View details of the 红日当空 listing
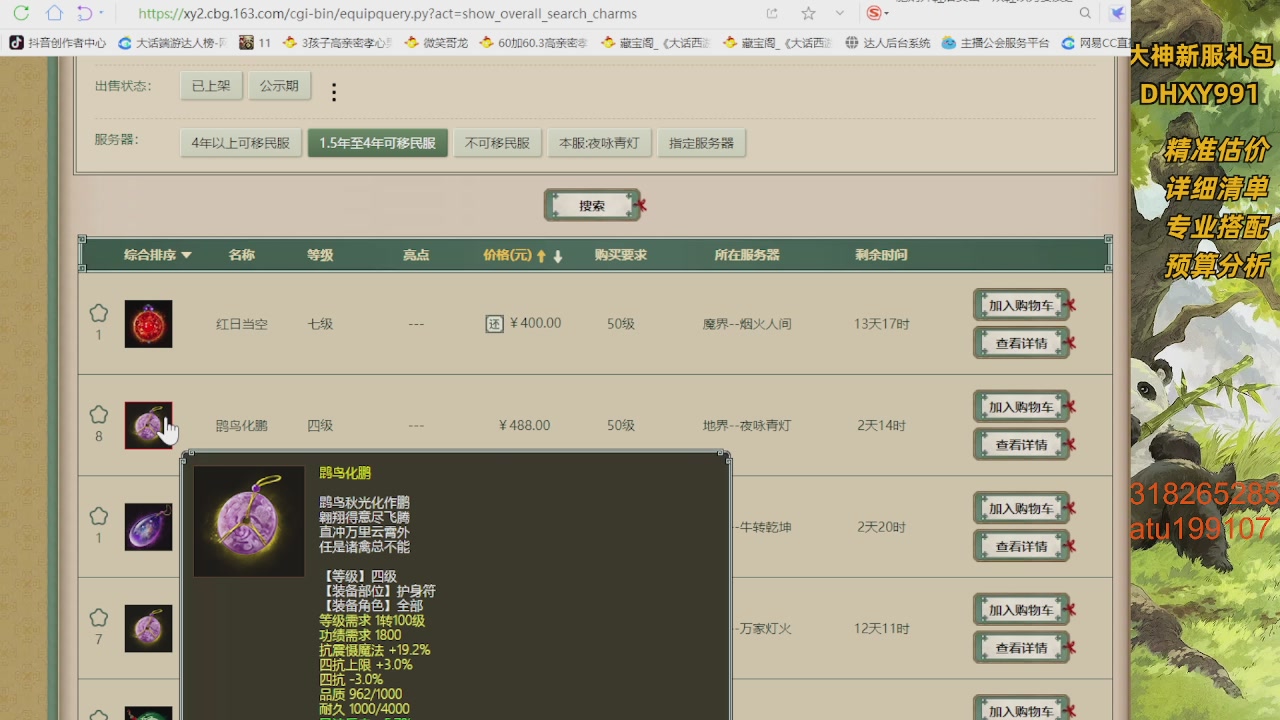This screenshot has width=1280, height=720. (x=1021, y=343)
